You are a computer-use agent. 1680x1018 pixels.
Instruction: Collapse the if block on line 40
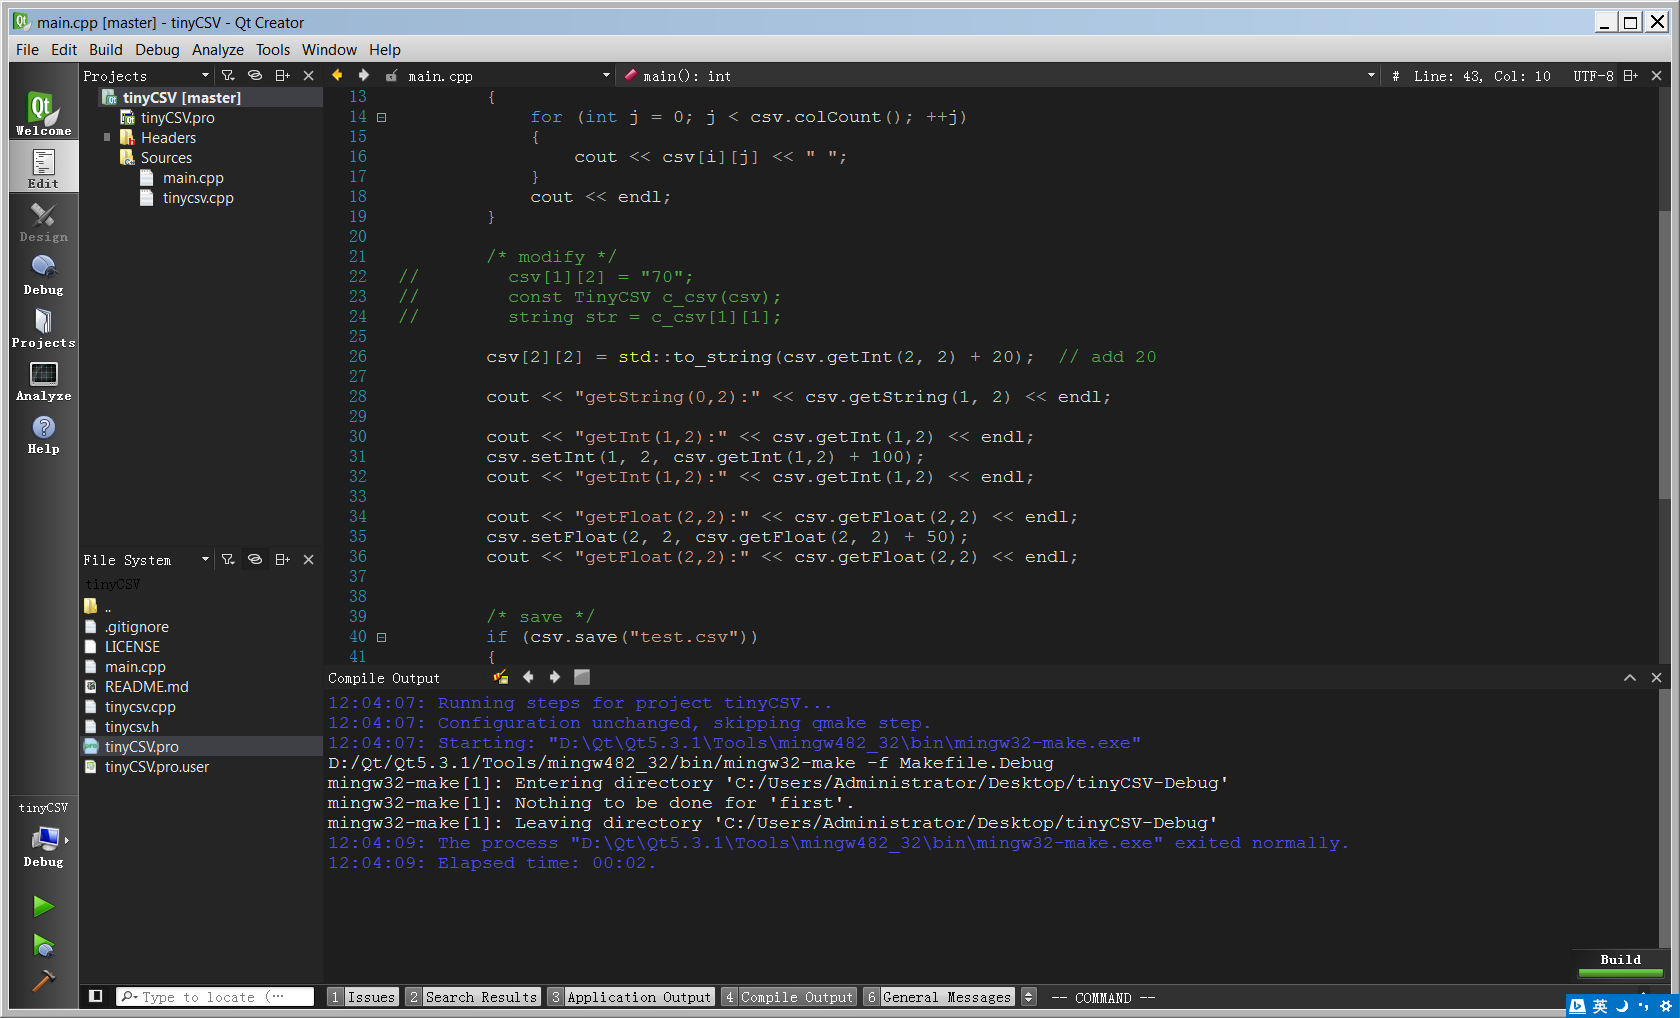pyautogui.click(x=381, y=637)
